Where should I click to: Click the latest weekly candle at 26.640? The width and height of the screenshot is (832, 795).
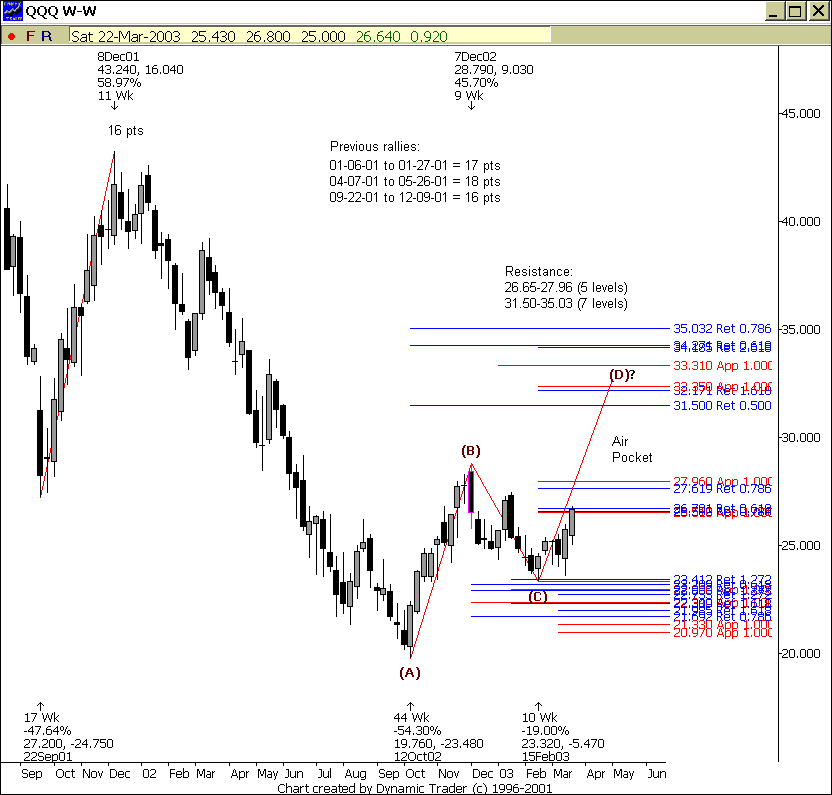click(x=573, y=522)
